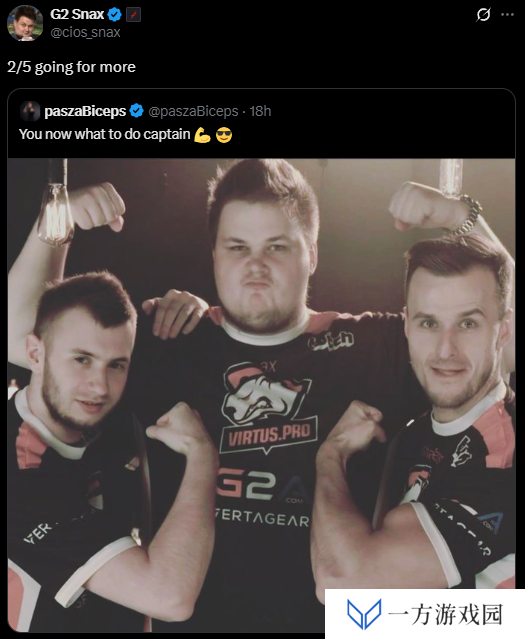Click G2 Snax's blue verified badge
Image resolution: width=525 pixels, height=639 pixels.
[x=115, y=15]
